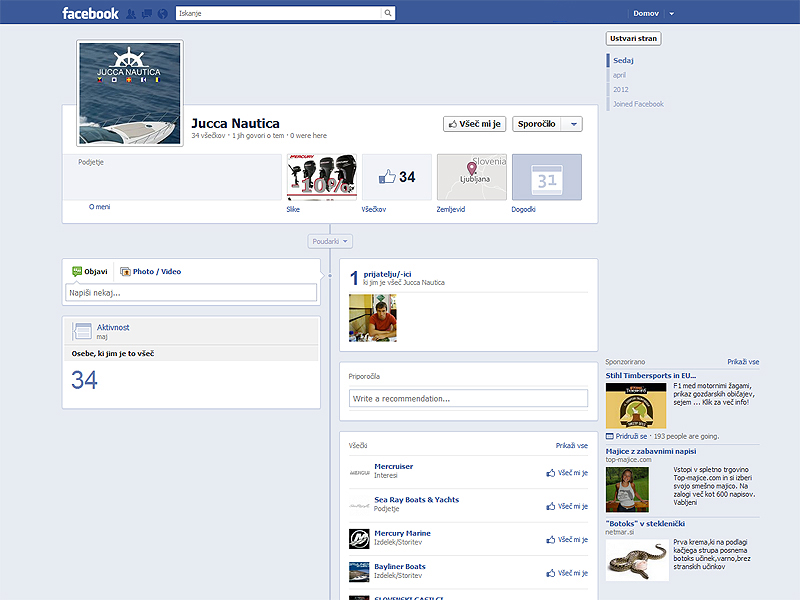Screen dimensions: 800x600
Task: Select the Photo / Video tab
Action: (x=151, y=271)
